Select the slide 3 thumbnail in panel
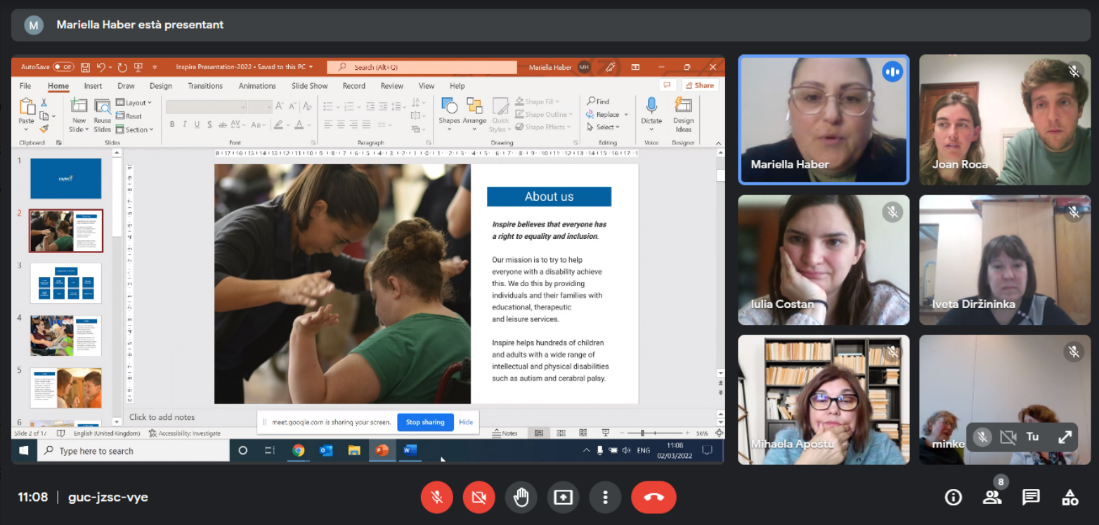This screenshot has height=525, width=1099. 66,283
